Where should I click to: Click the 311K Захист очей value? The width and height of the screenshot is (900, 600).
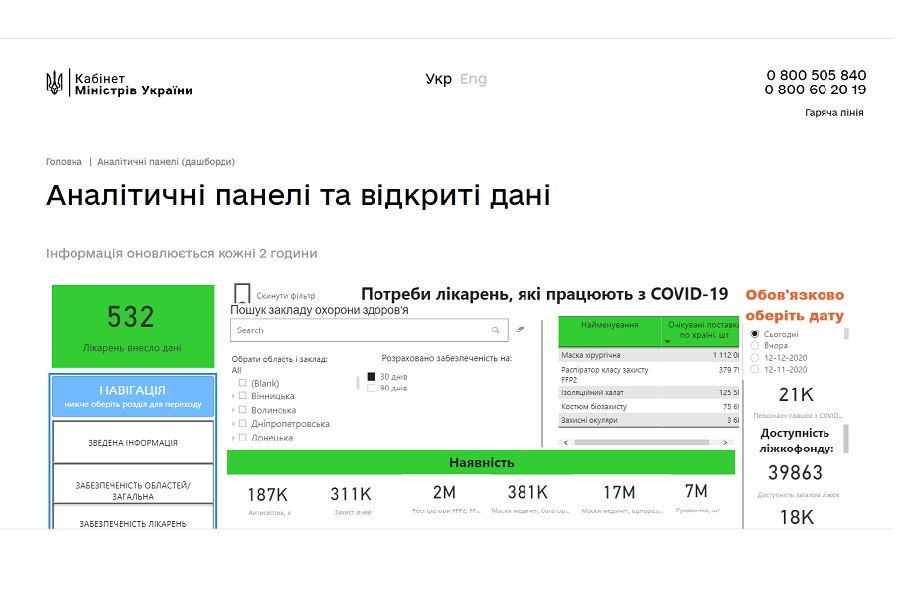click(351, 494)
